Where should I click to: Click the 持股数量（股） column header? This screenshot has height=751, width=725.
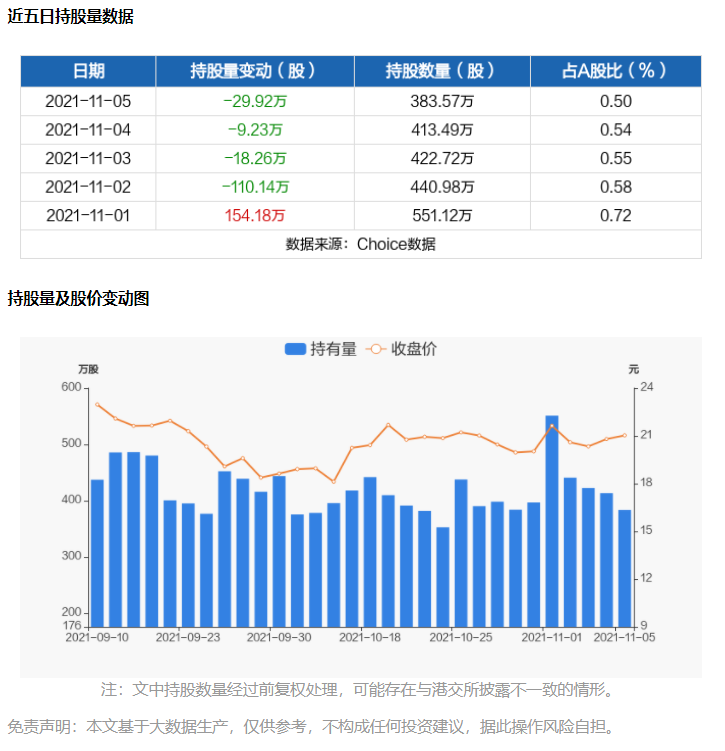click(442, 71)
